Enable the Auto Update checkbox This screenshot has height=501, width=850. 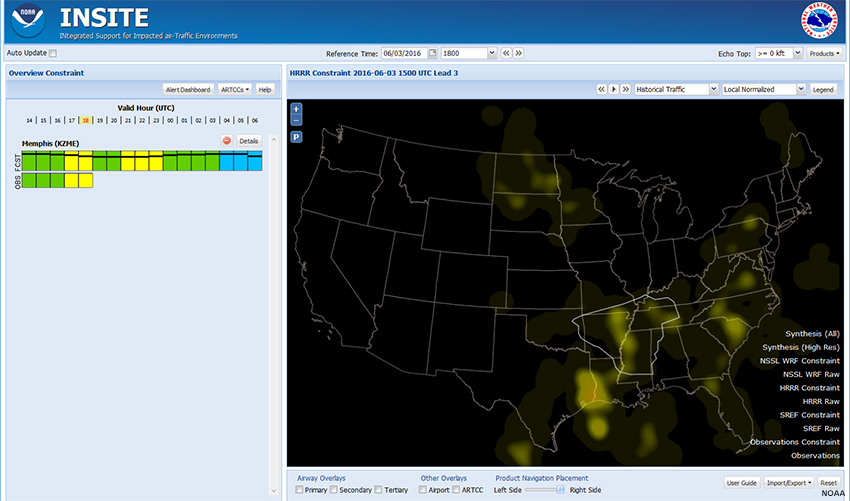pos(53,53)
